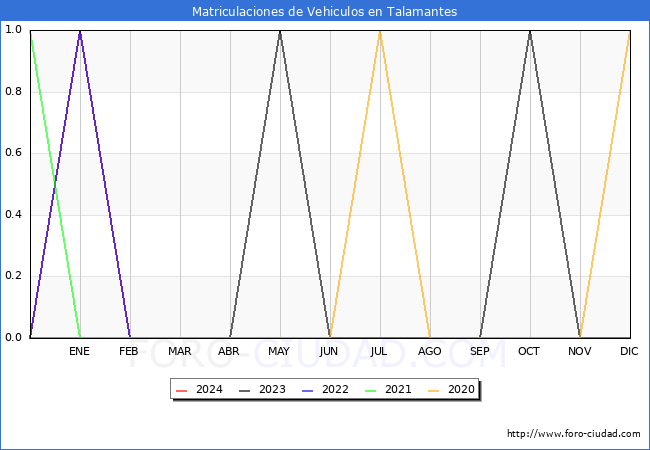
Task: Click the JUN month axis label
Action: [x=328, y=351]
